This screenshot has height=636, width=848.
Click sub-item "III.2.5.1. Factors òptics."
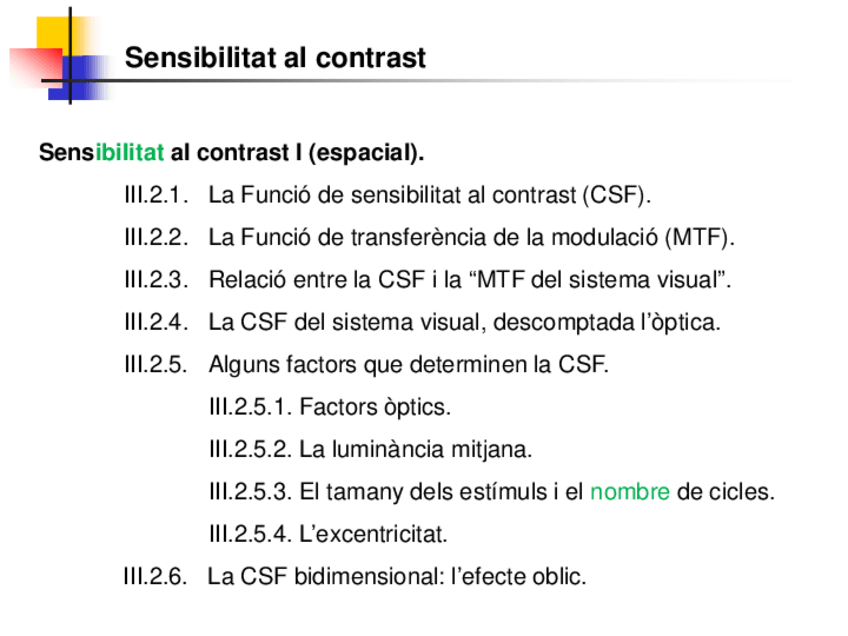click(330, 407)
